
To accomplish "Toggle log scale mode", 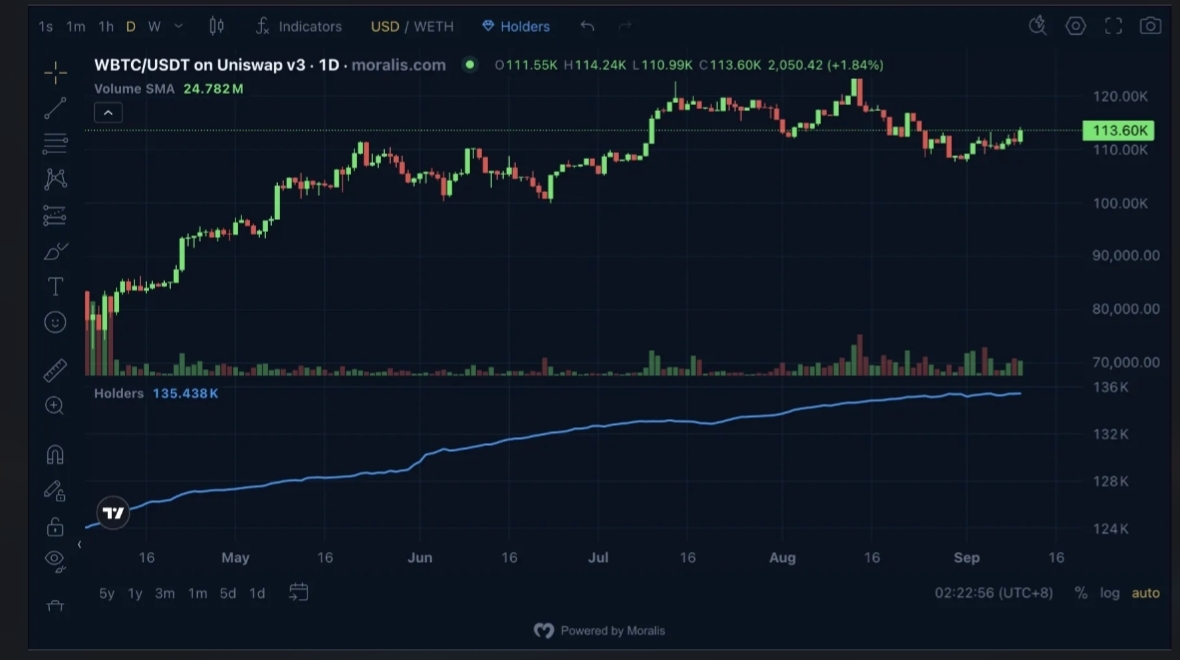I will pos(1110,593).
